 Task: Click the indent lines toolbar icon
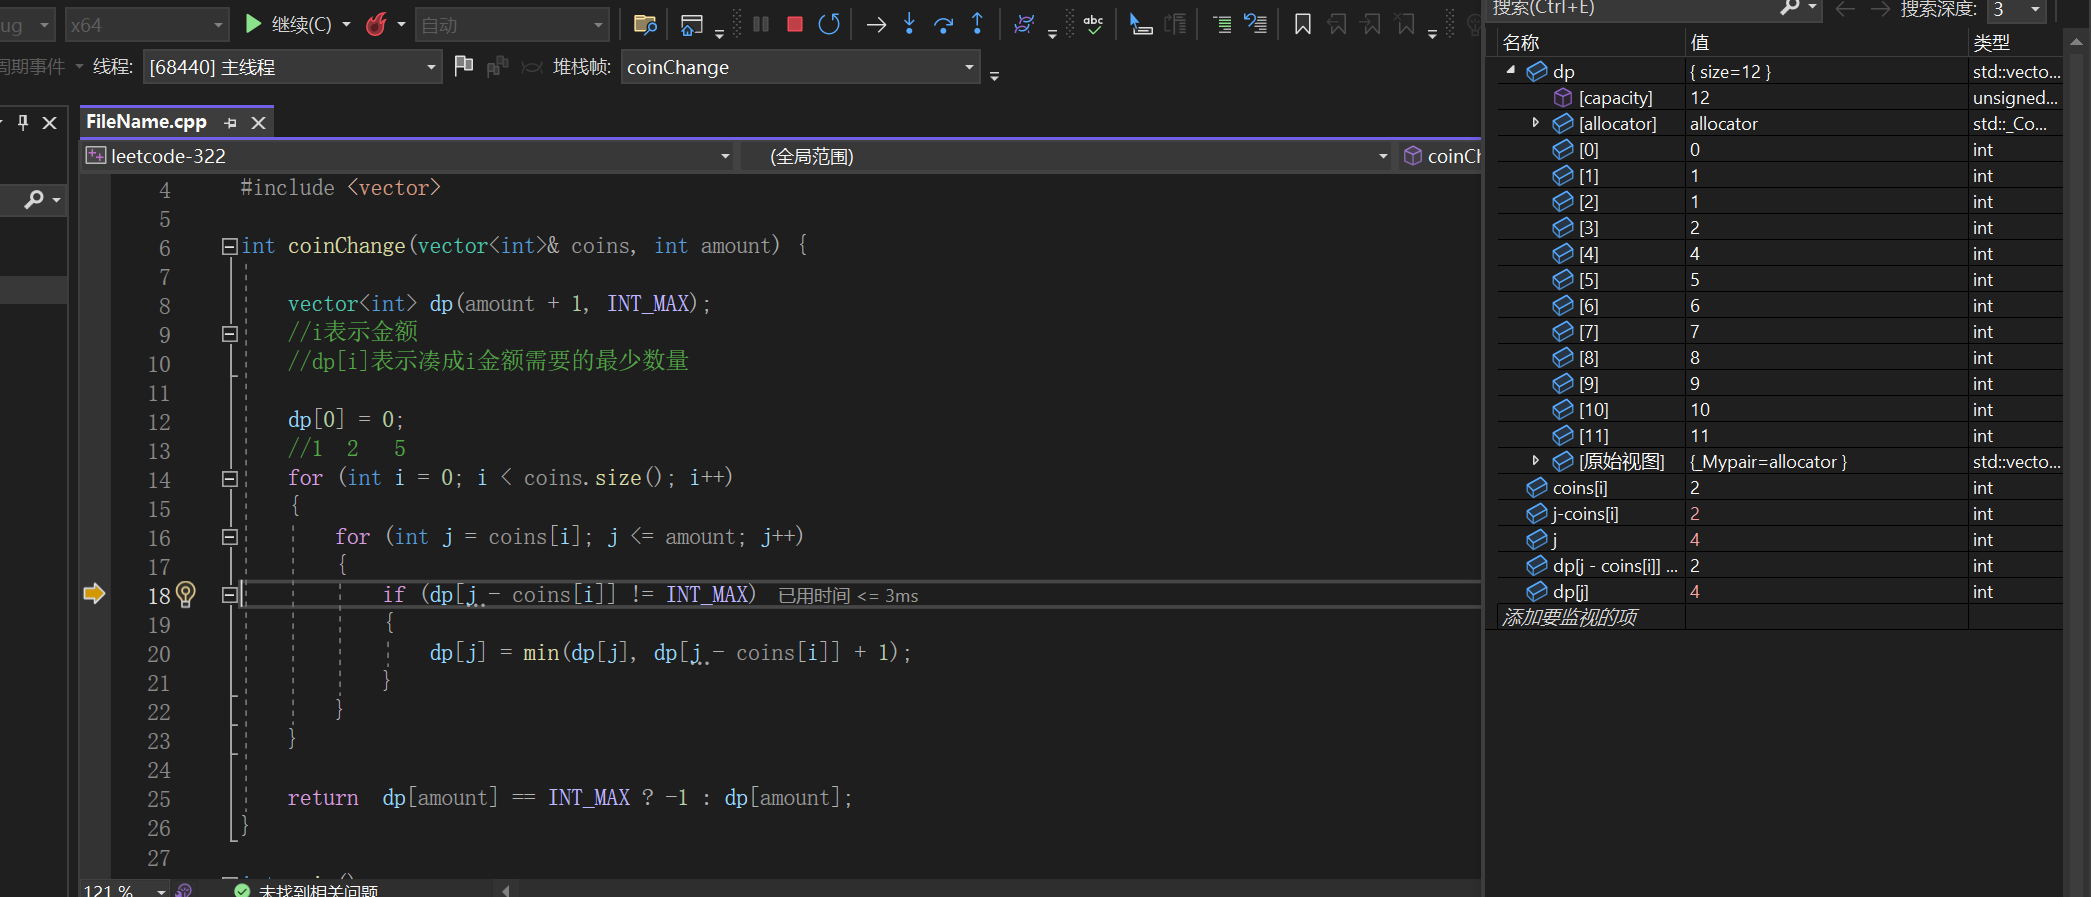click(x=1222, y=24)
